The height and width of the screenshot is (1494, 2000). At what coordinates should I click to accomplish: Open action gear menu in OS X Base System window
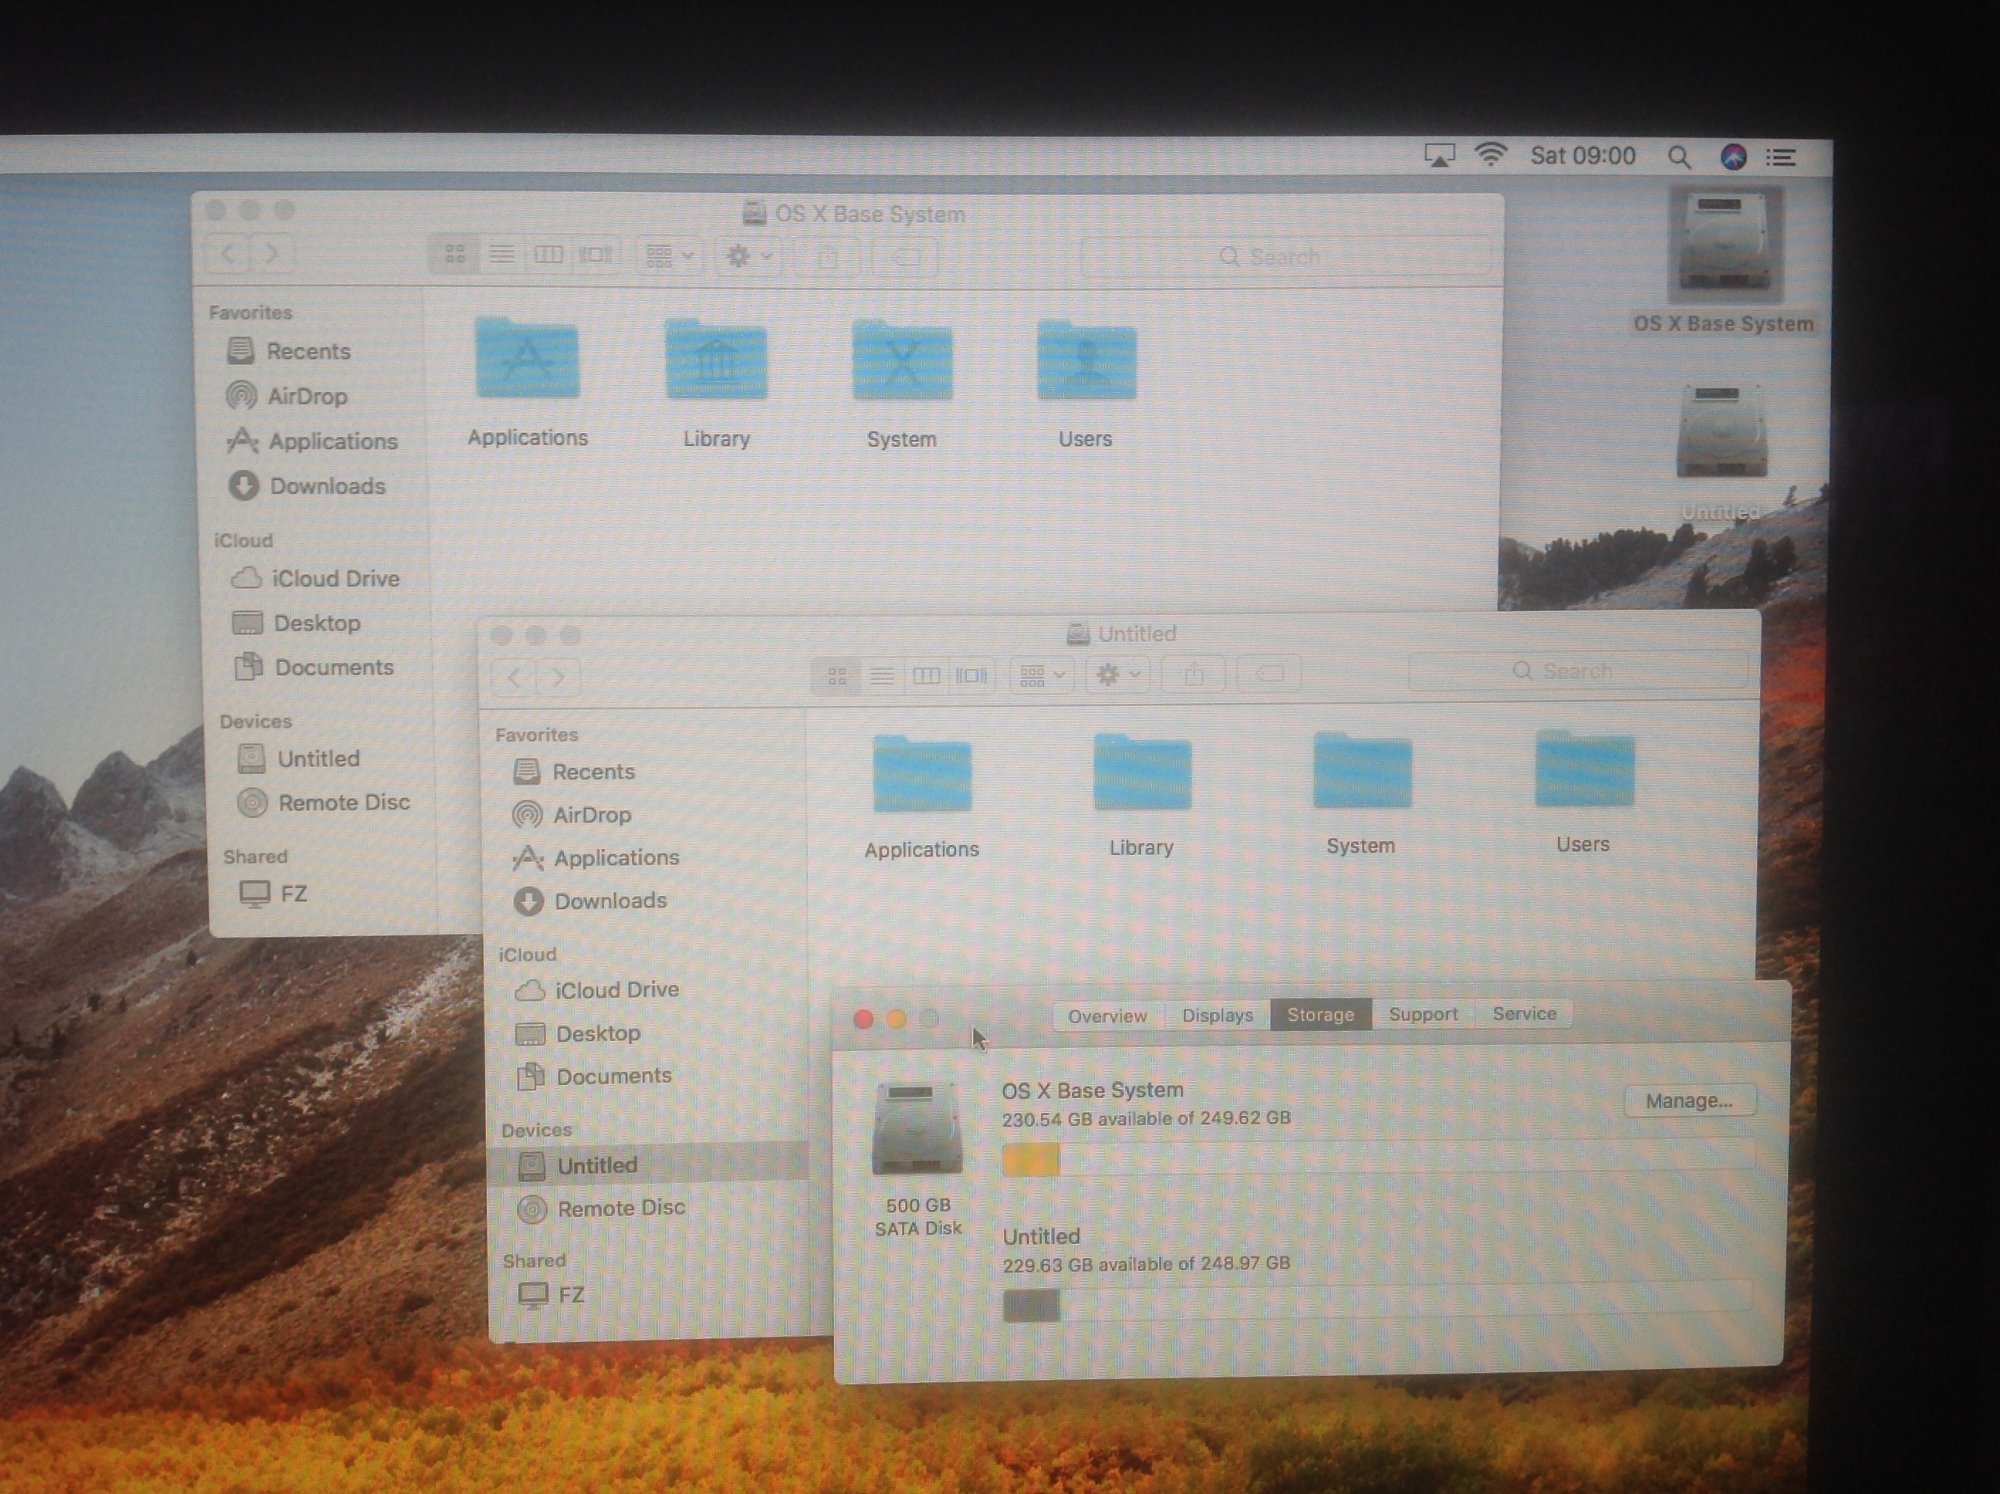(748, 257)
